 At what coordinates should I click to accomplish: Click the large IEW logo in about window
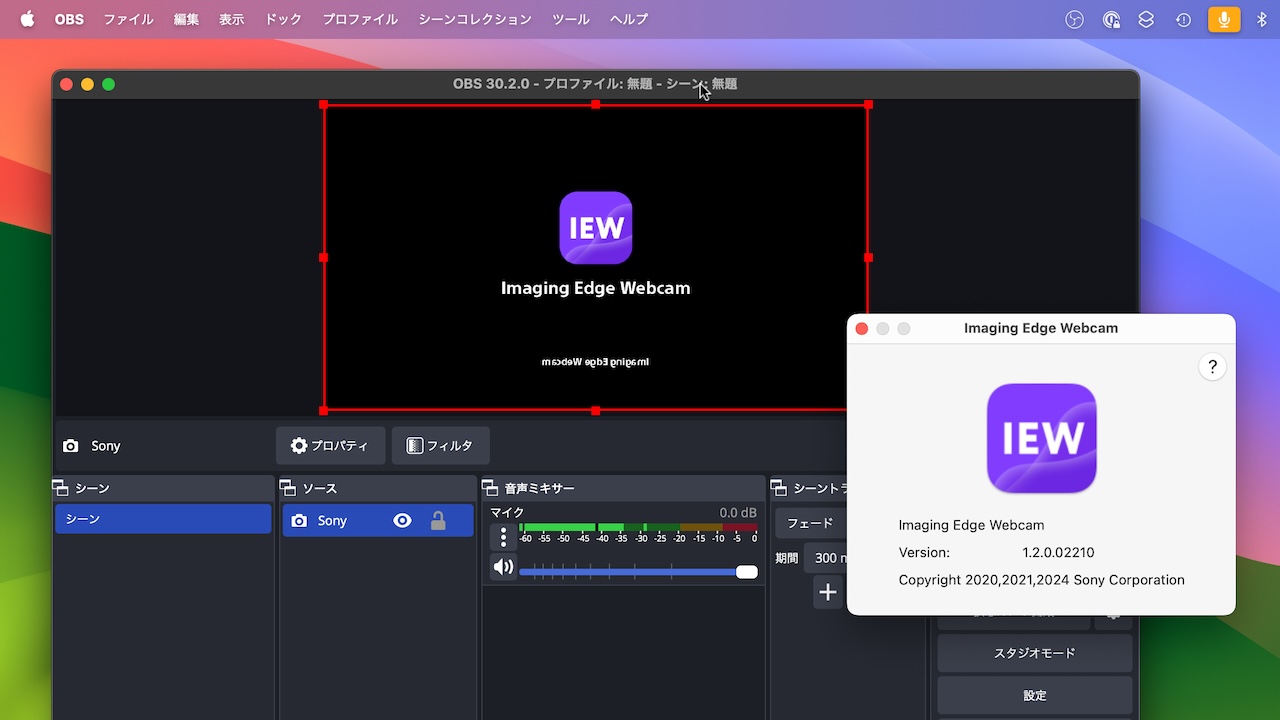[1041, 438]
